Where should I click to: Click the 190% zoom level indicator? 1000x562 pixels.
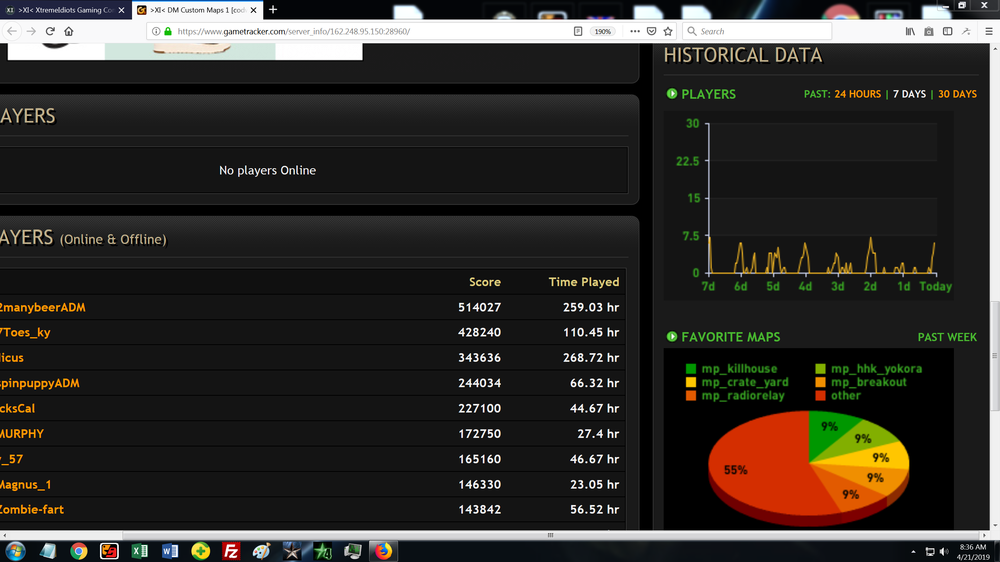(x=602, y=31)
